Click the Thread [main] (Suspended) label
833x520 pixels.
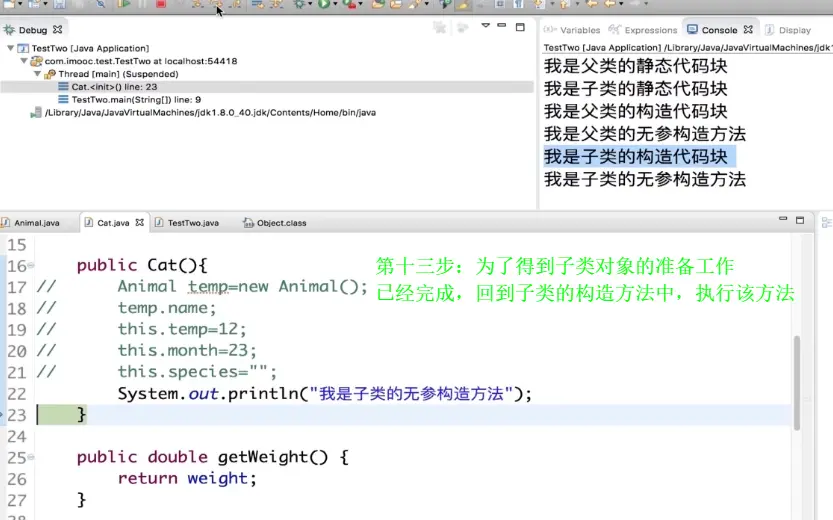118,74
